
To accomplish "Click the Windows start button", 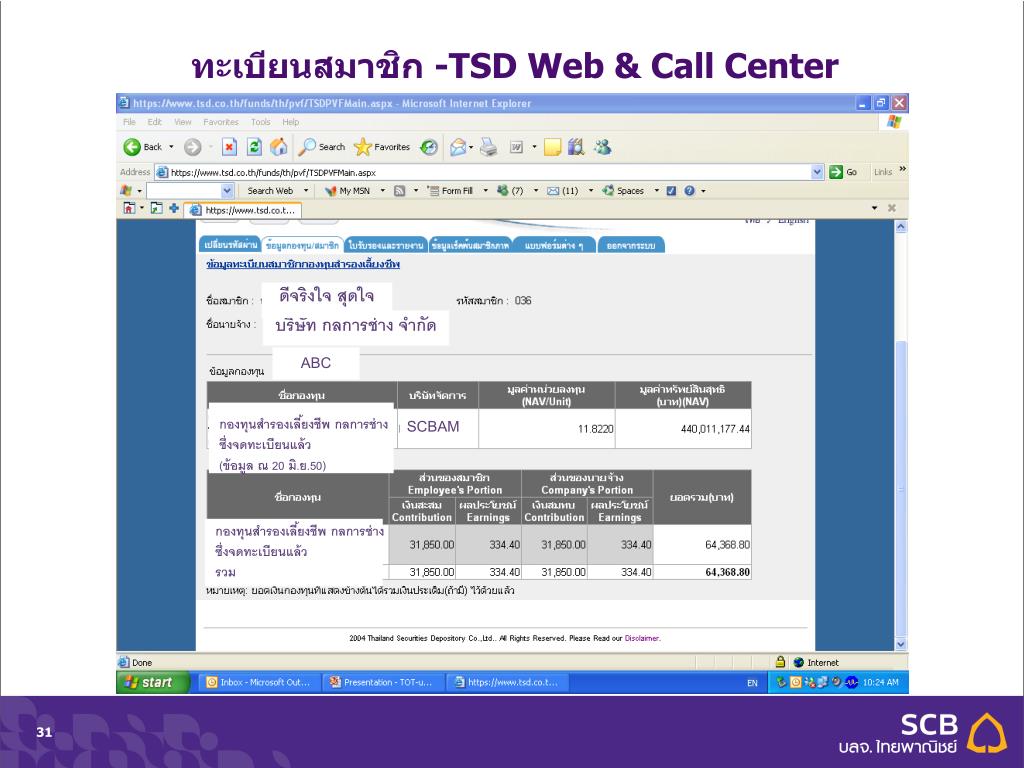I will [153, 682].
